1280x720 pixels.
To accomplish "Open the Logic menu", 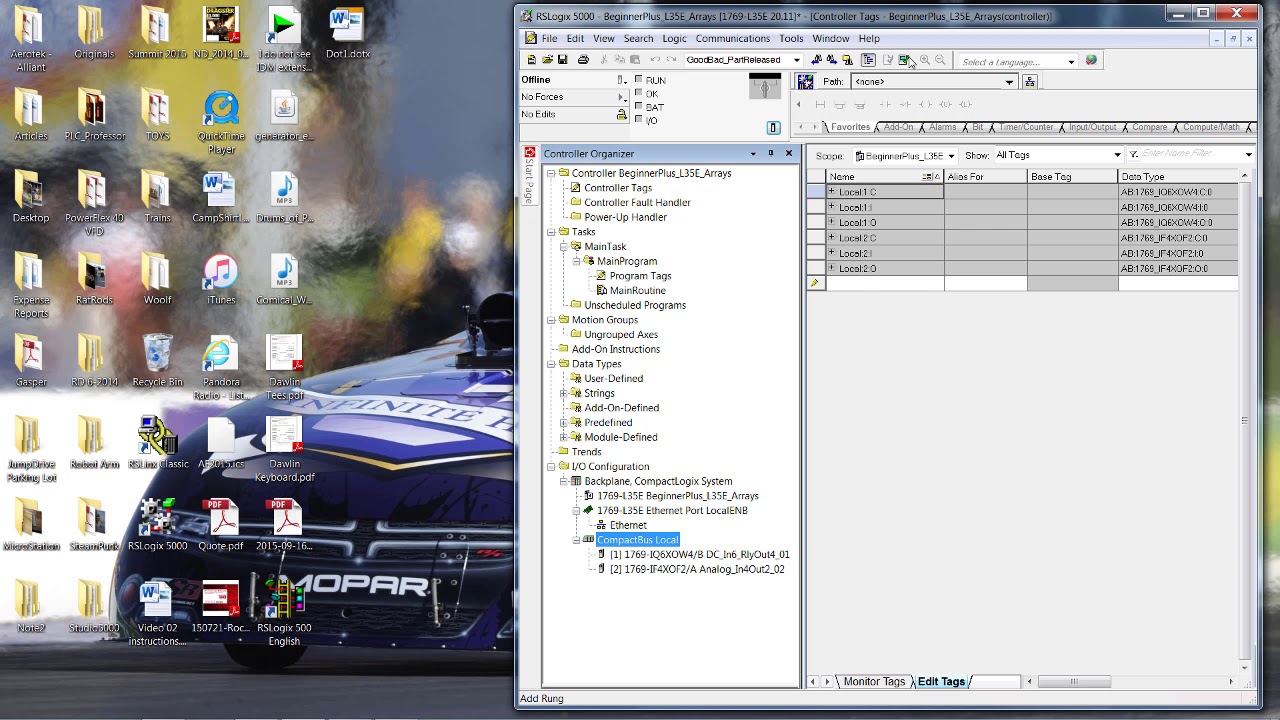I will tap(674, 39).
